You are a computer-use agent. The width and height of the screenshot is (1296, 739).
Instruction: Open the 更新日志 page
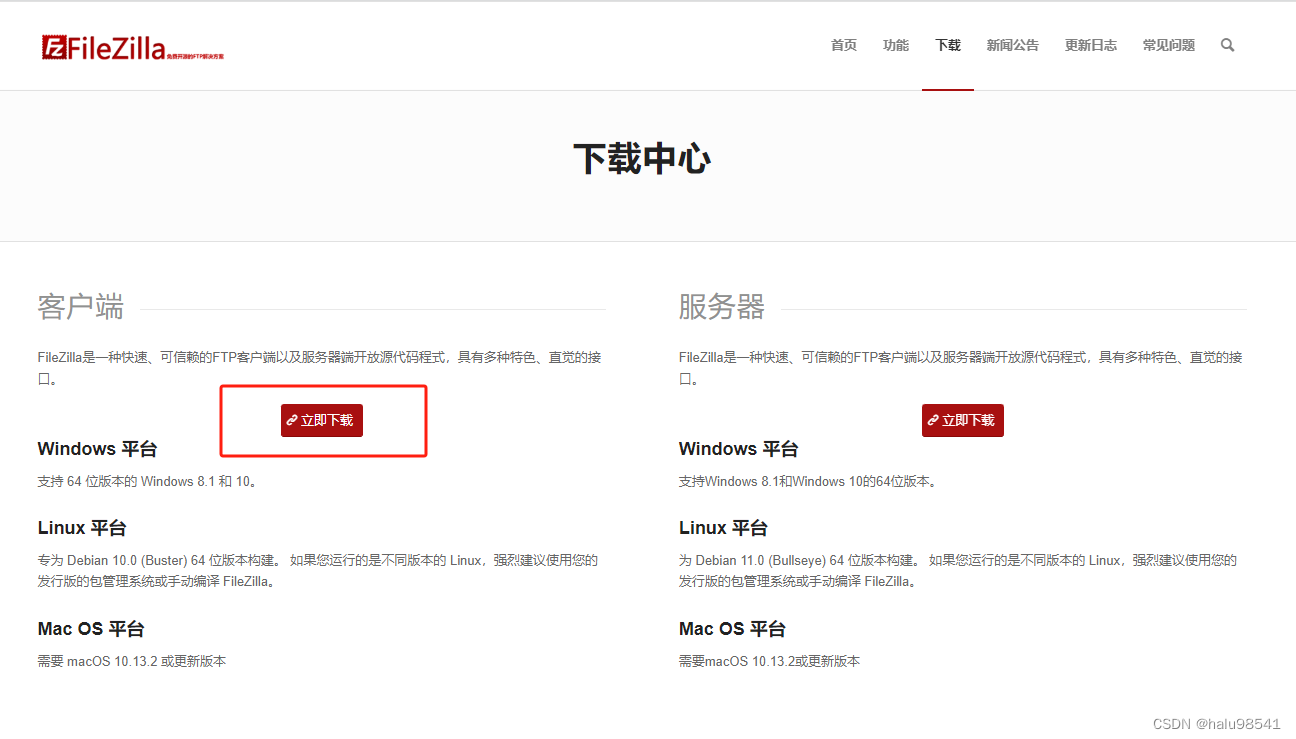click(1090, 45)
